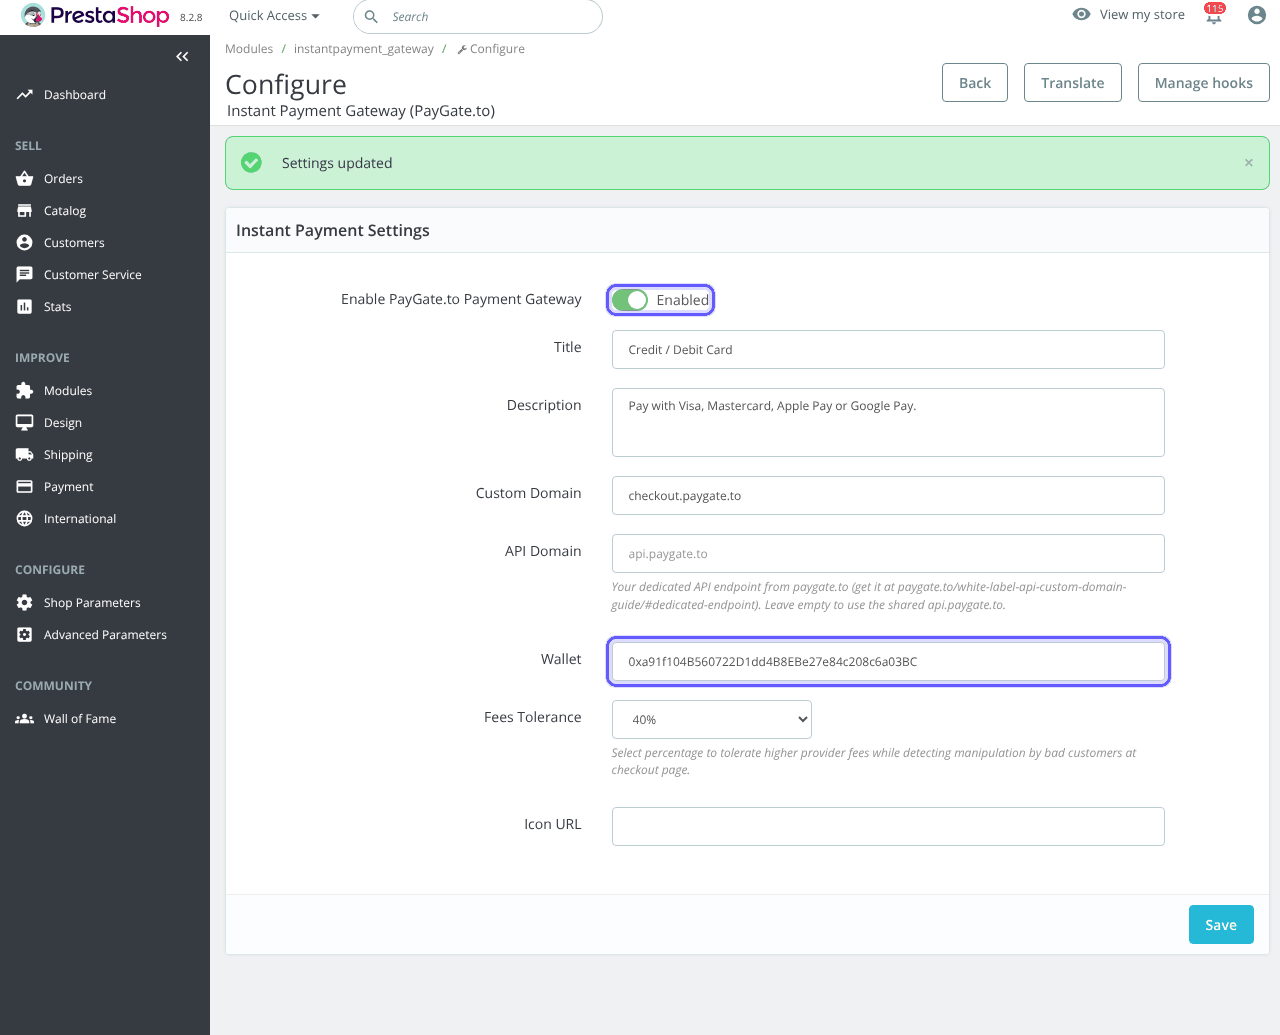Viewport: 1280px width, 1035px height.
Task: Click the Advanced Parameters gear icon
Action: click(25, 635)
